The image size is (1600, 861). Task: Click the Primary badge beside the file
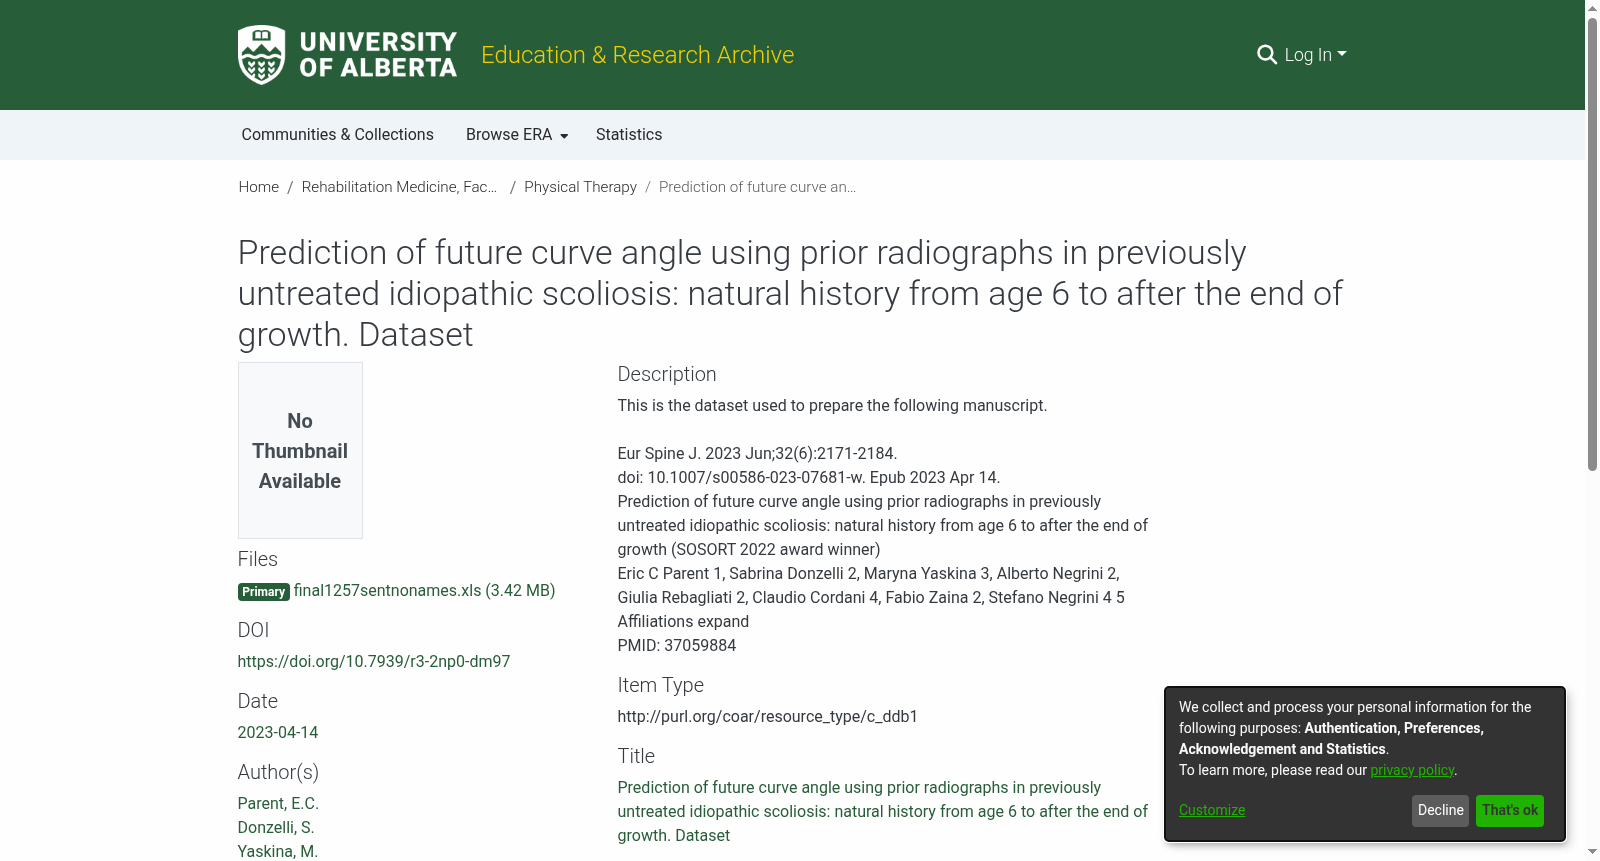coord(264,592)
